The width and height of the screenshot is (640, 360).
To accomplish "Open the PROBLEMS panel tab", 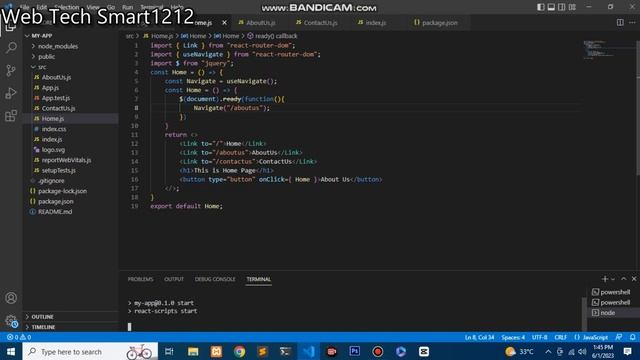I will coord(140,279).
